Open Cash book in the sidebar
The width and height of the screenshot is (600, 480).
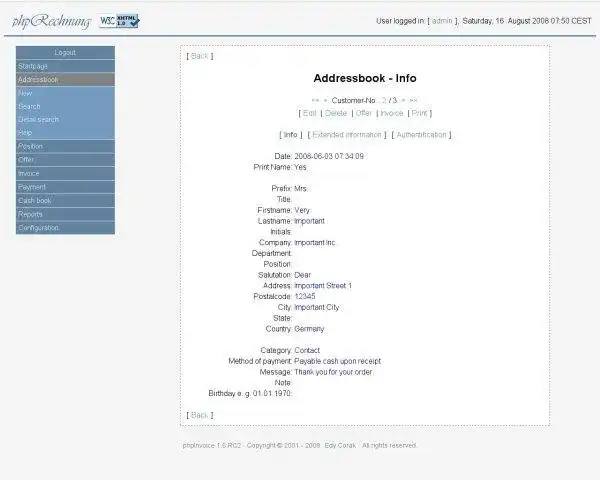65,201
